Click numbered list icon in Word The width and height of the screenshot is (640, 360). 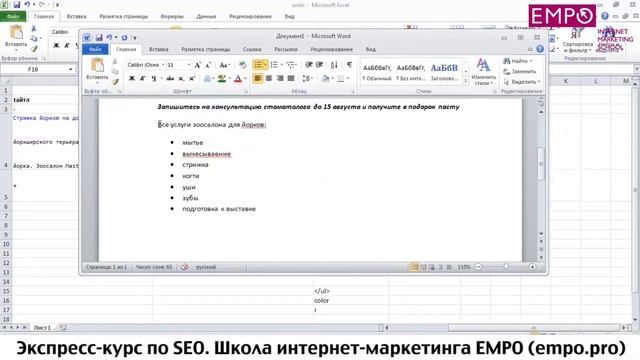point(274,65)
